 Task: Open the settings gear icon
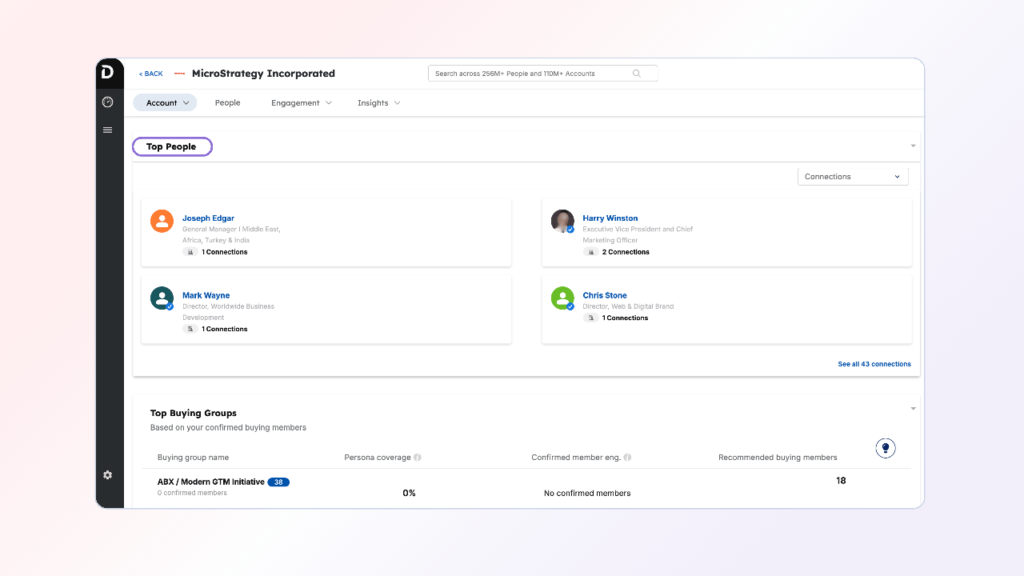pyautogui.click(x=107, y=475)
